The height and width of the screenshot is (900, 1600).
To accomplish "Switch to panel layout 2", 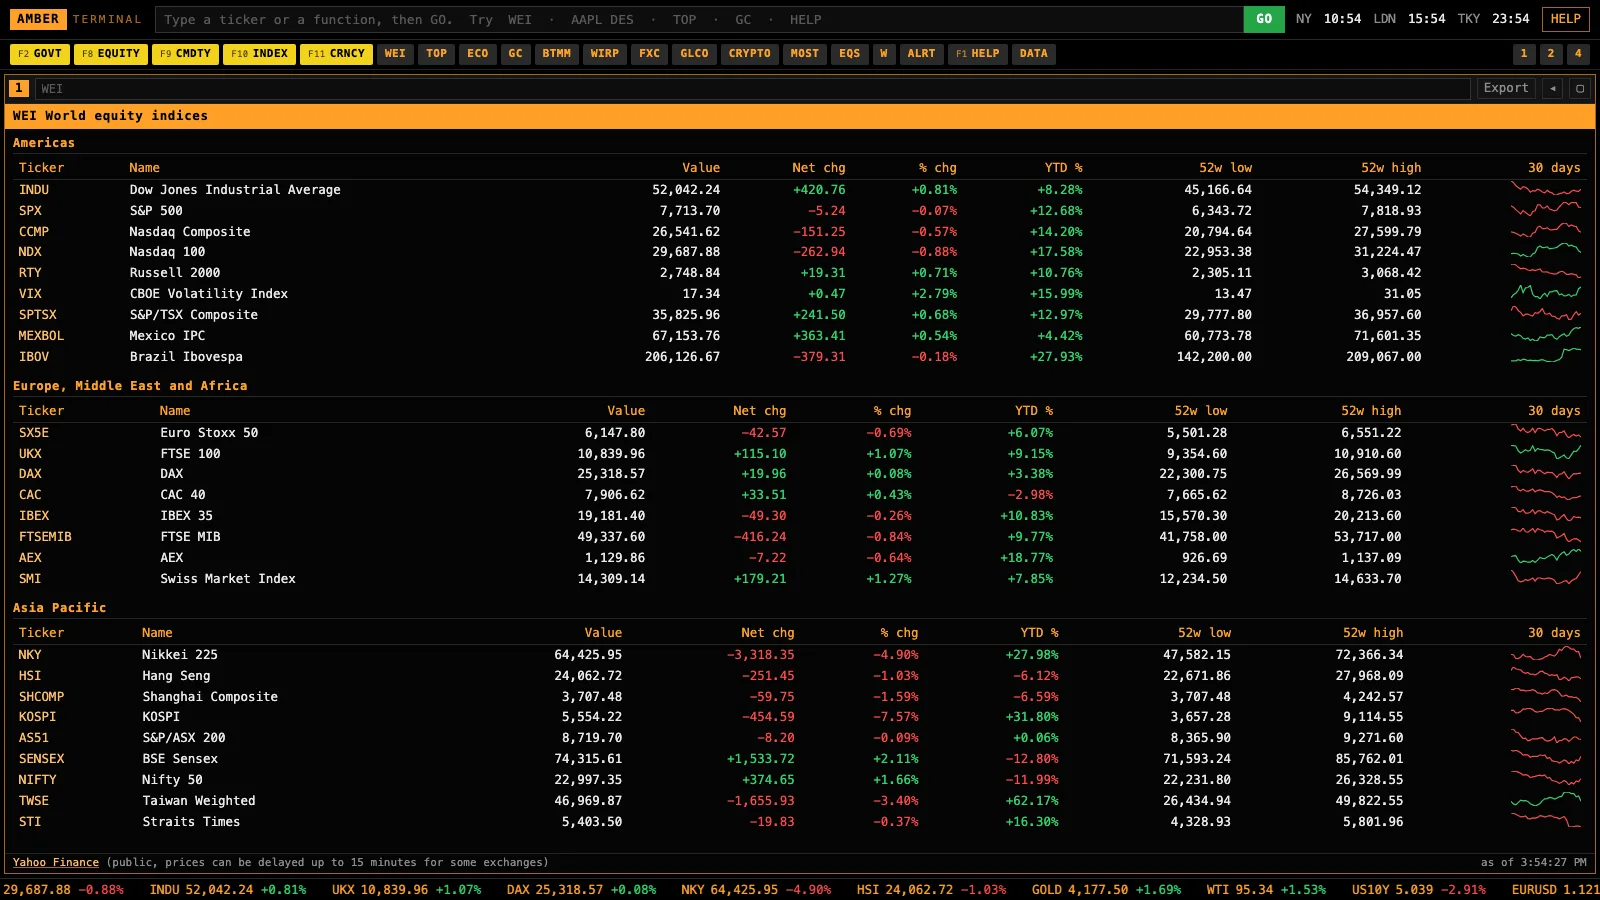I will [1551, 54].
